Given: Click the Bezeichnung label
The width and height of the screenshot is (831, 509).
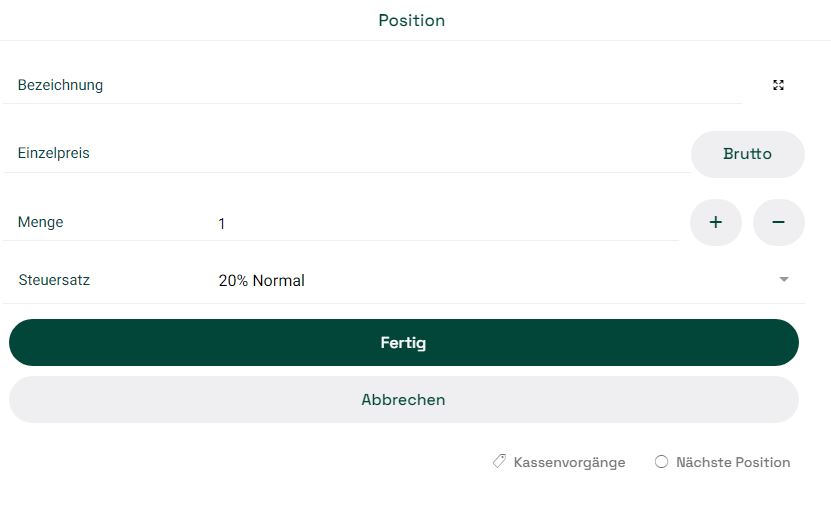Looking at the screenshot, I should coord(60,85).
